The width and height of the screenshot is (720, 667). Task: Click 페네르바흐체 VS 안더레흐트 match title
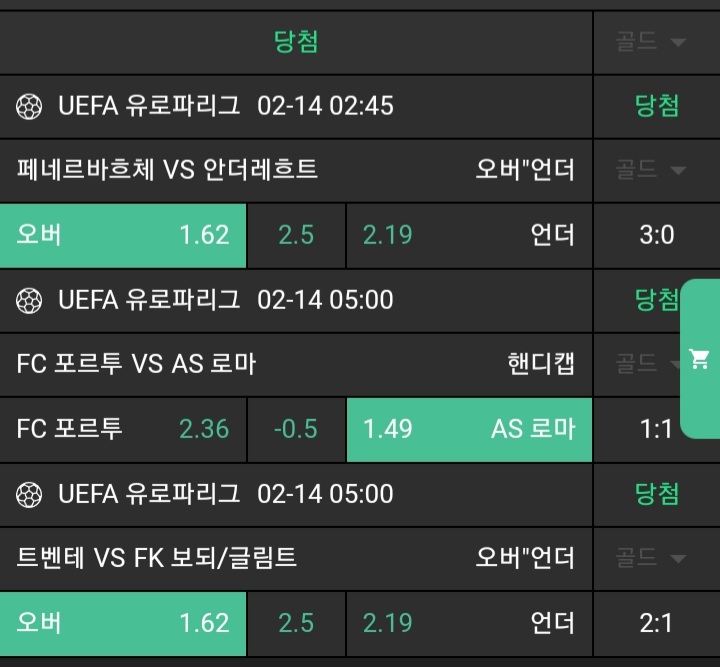coord(168,170)
